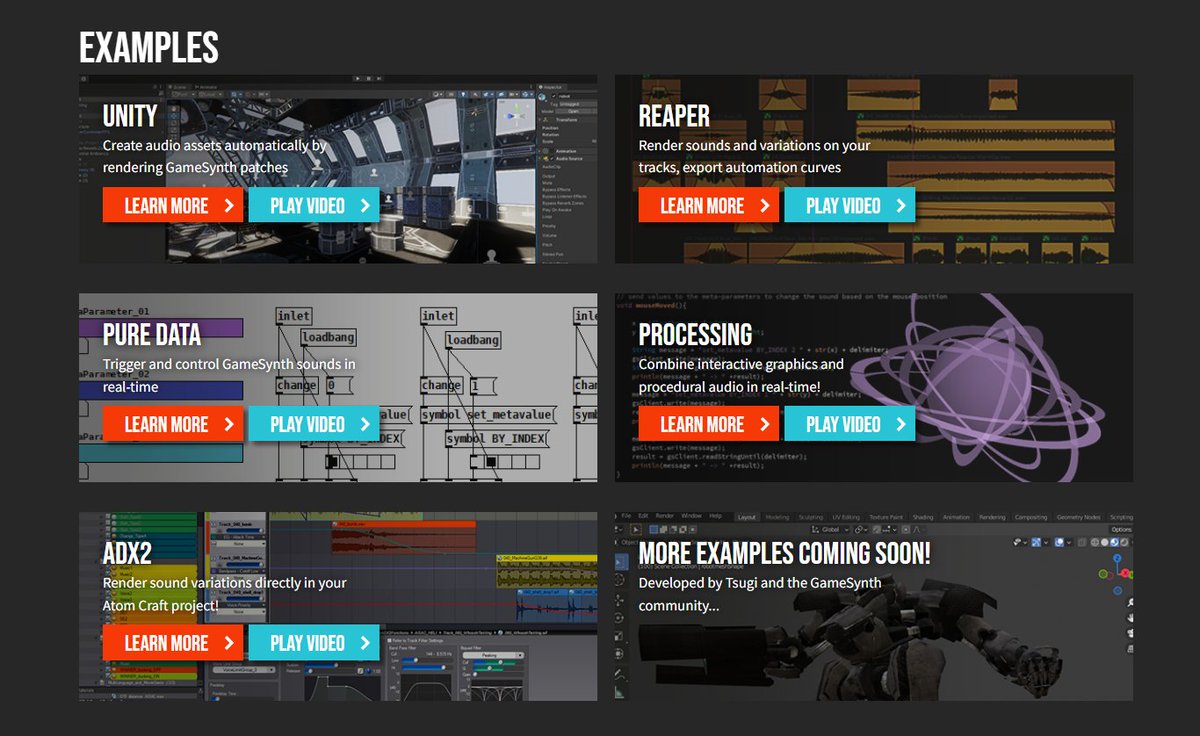Click the Audio Source speaker icon in Unity's Inspector

(545, 158)
